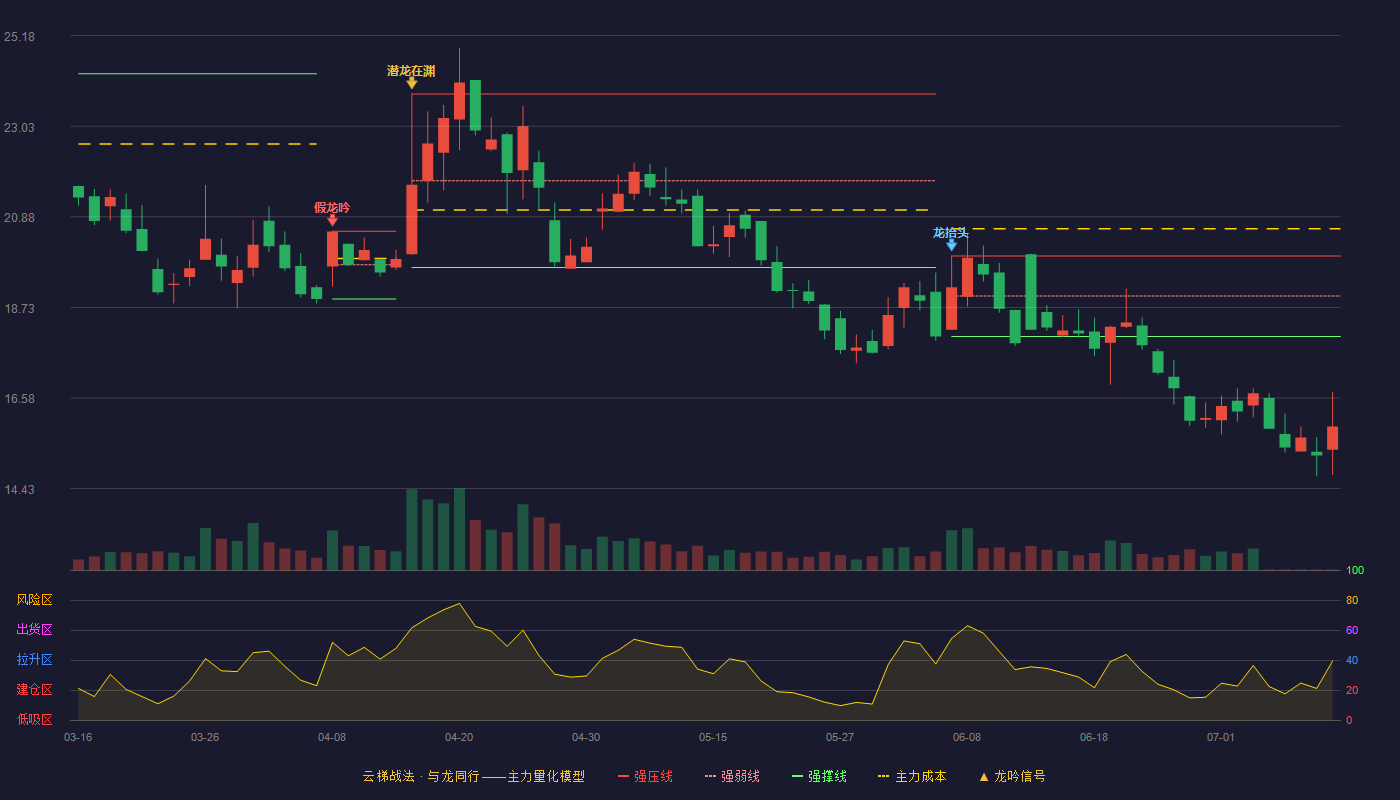
Task: Toggle the 龙吟信号 legend entry
Action: point(1012,776)
